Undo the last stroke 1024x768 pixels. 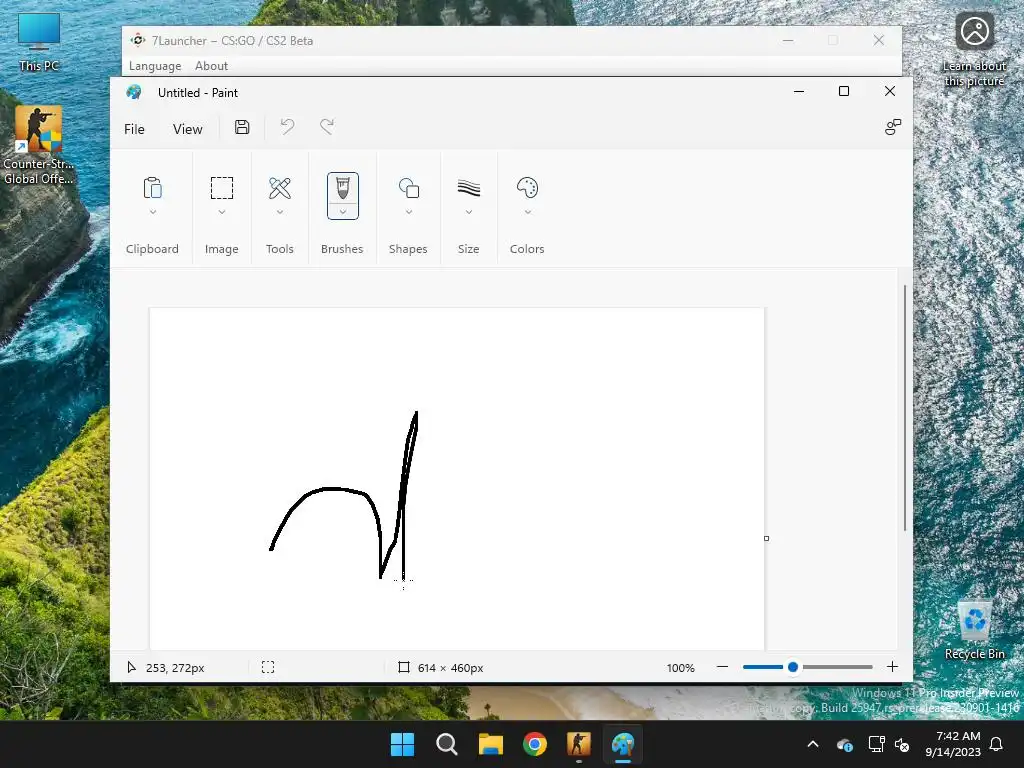coord(287,127)
